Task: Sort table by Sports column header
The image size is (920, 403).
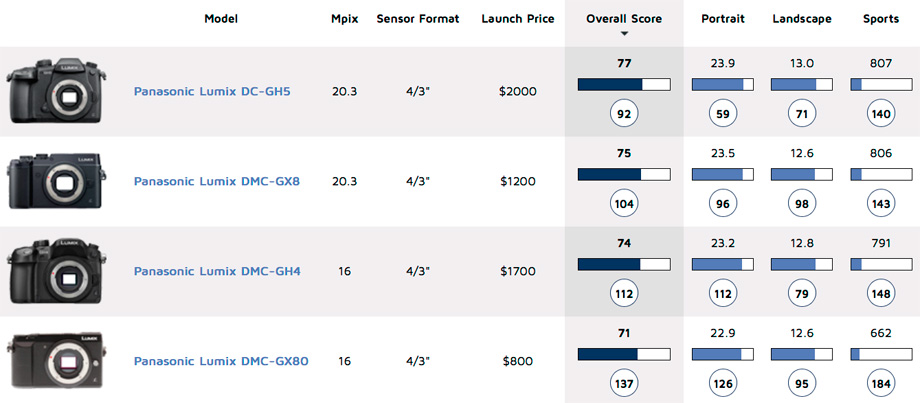Action: click(x=880, y=19)
